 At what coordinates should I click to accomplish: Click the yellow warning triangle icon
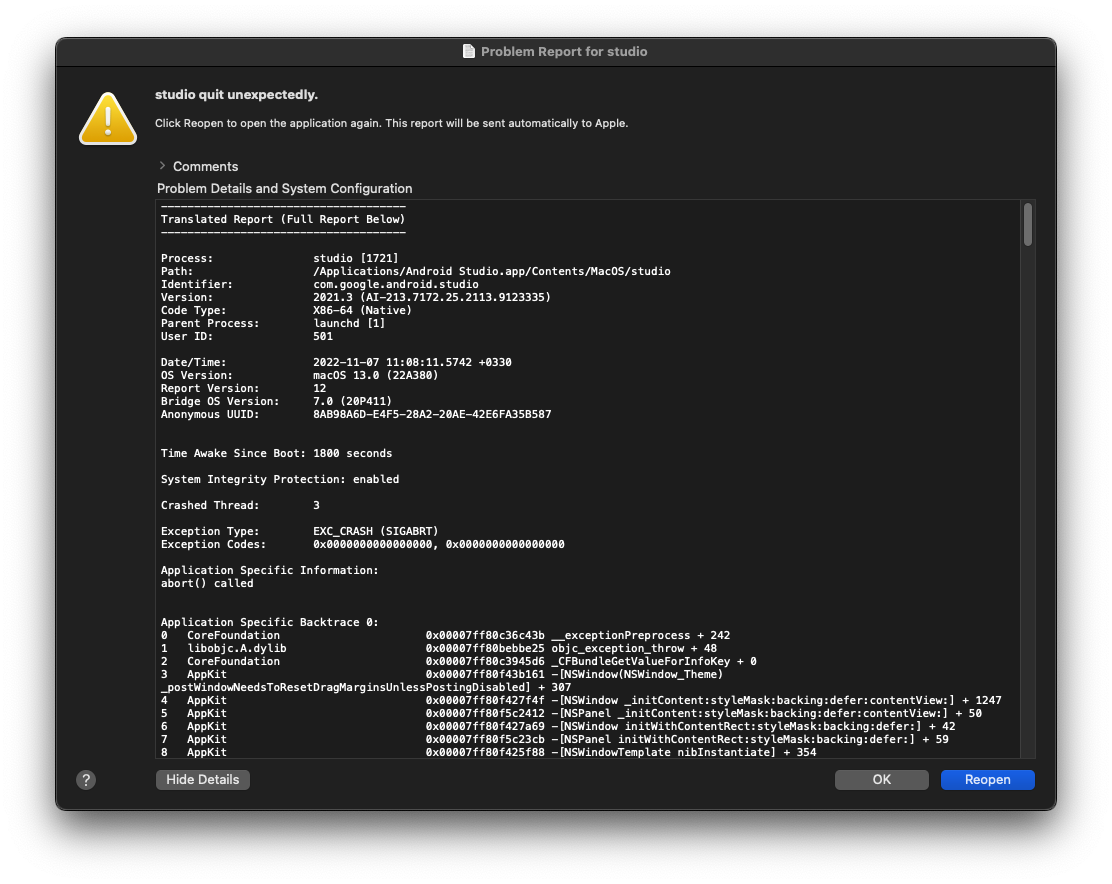108,119
